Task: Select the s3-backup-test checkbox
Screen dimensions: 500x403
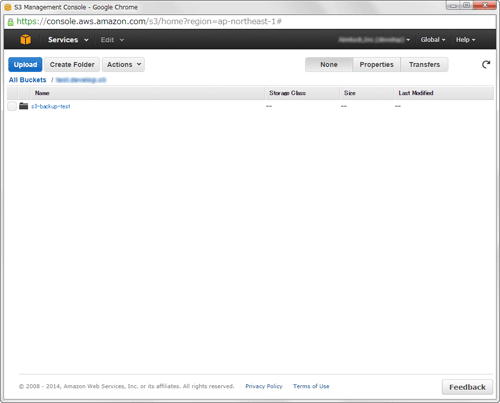Action: point(12,106)
